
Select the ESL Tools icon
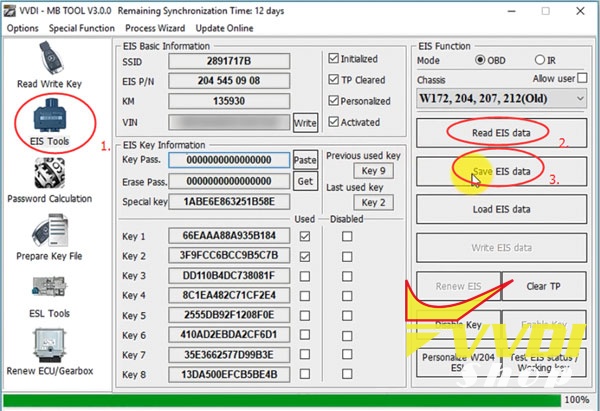[x=50, y=287]
